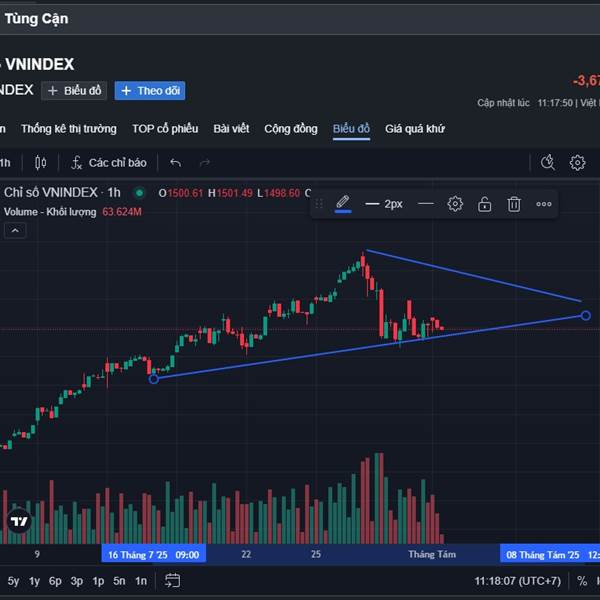Open chart settings gear in top toolbar
This screenshot has height=600, width=600.
coord(577,163)
